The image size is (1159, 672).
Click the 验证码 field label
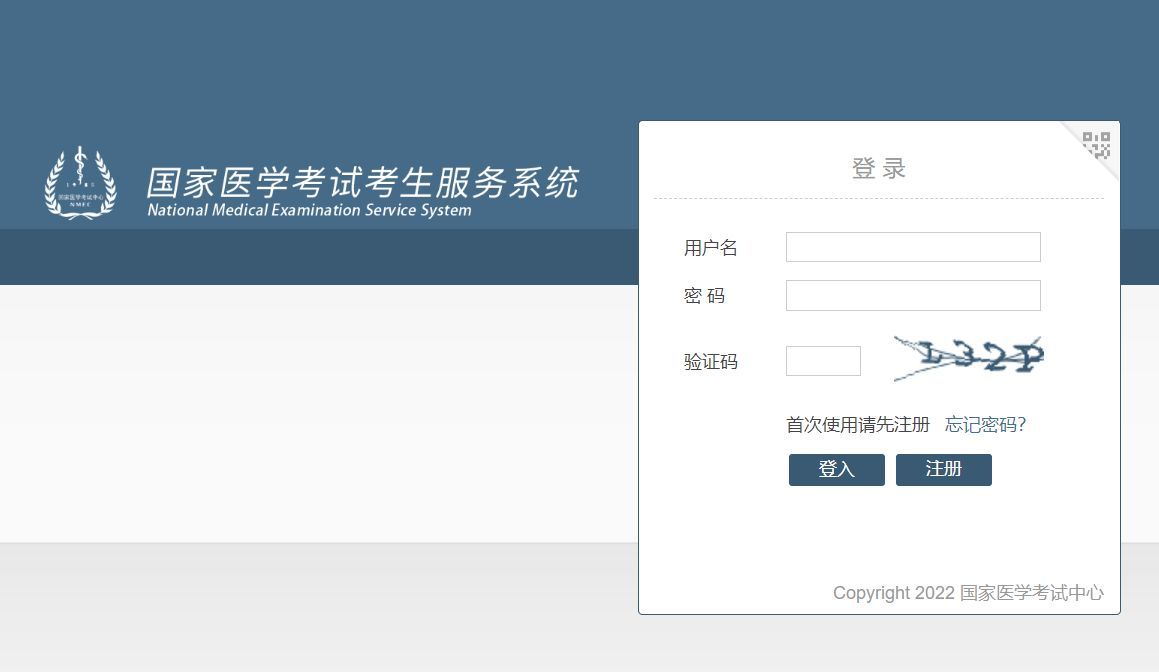click(710, 362)
